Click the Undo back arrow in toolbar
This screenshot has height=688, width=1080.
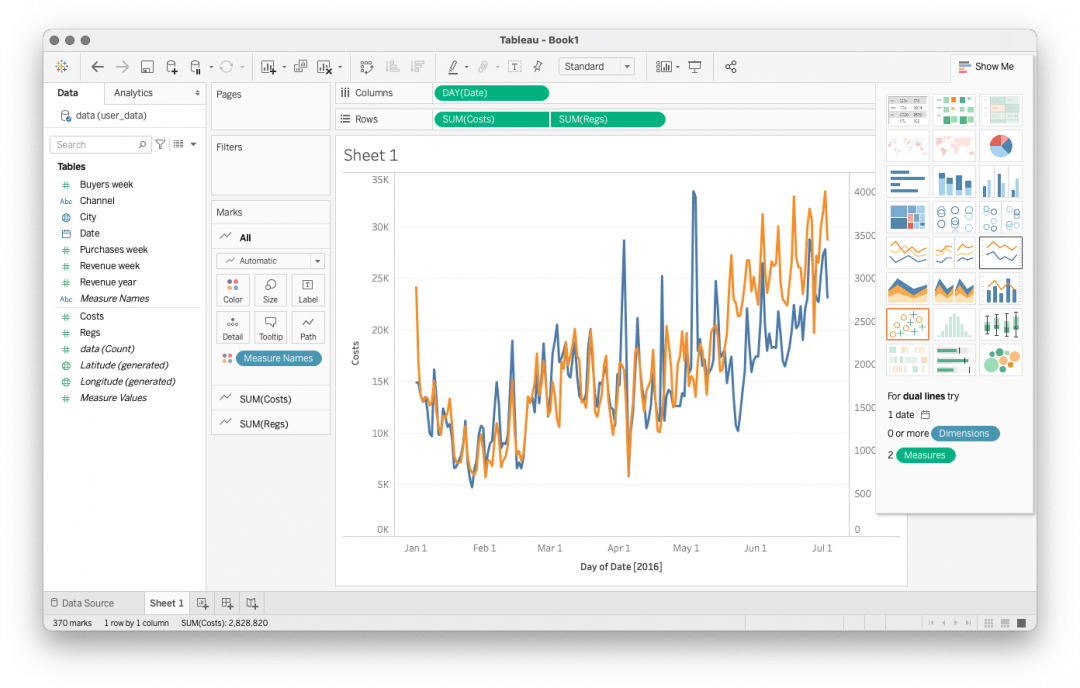pos(97,67)
